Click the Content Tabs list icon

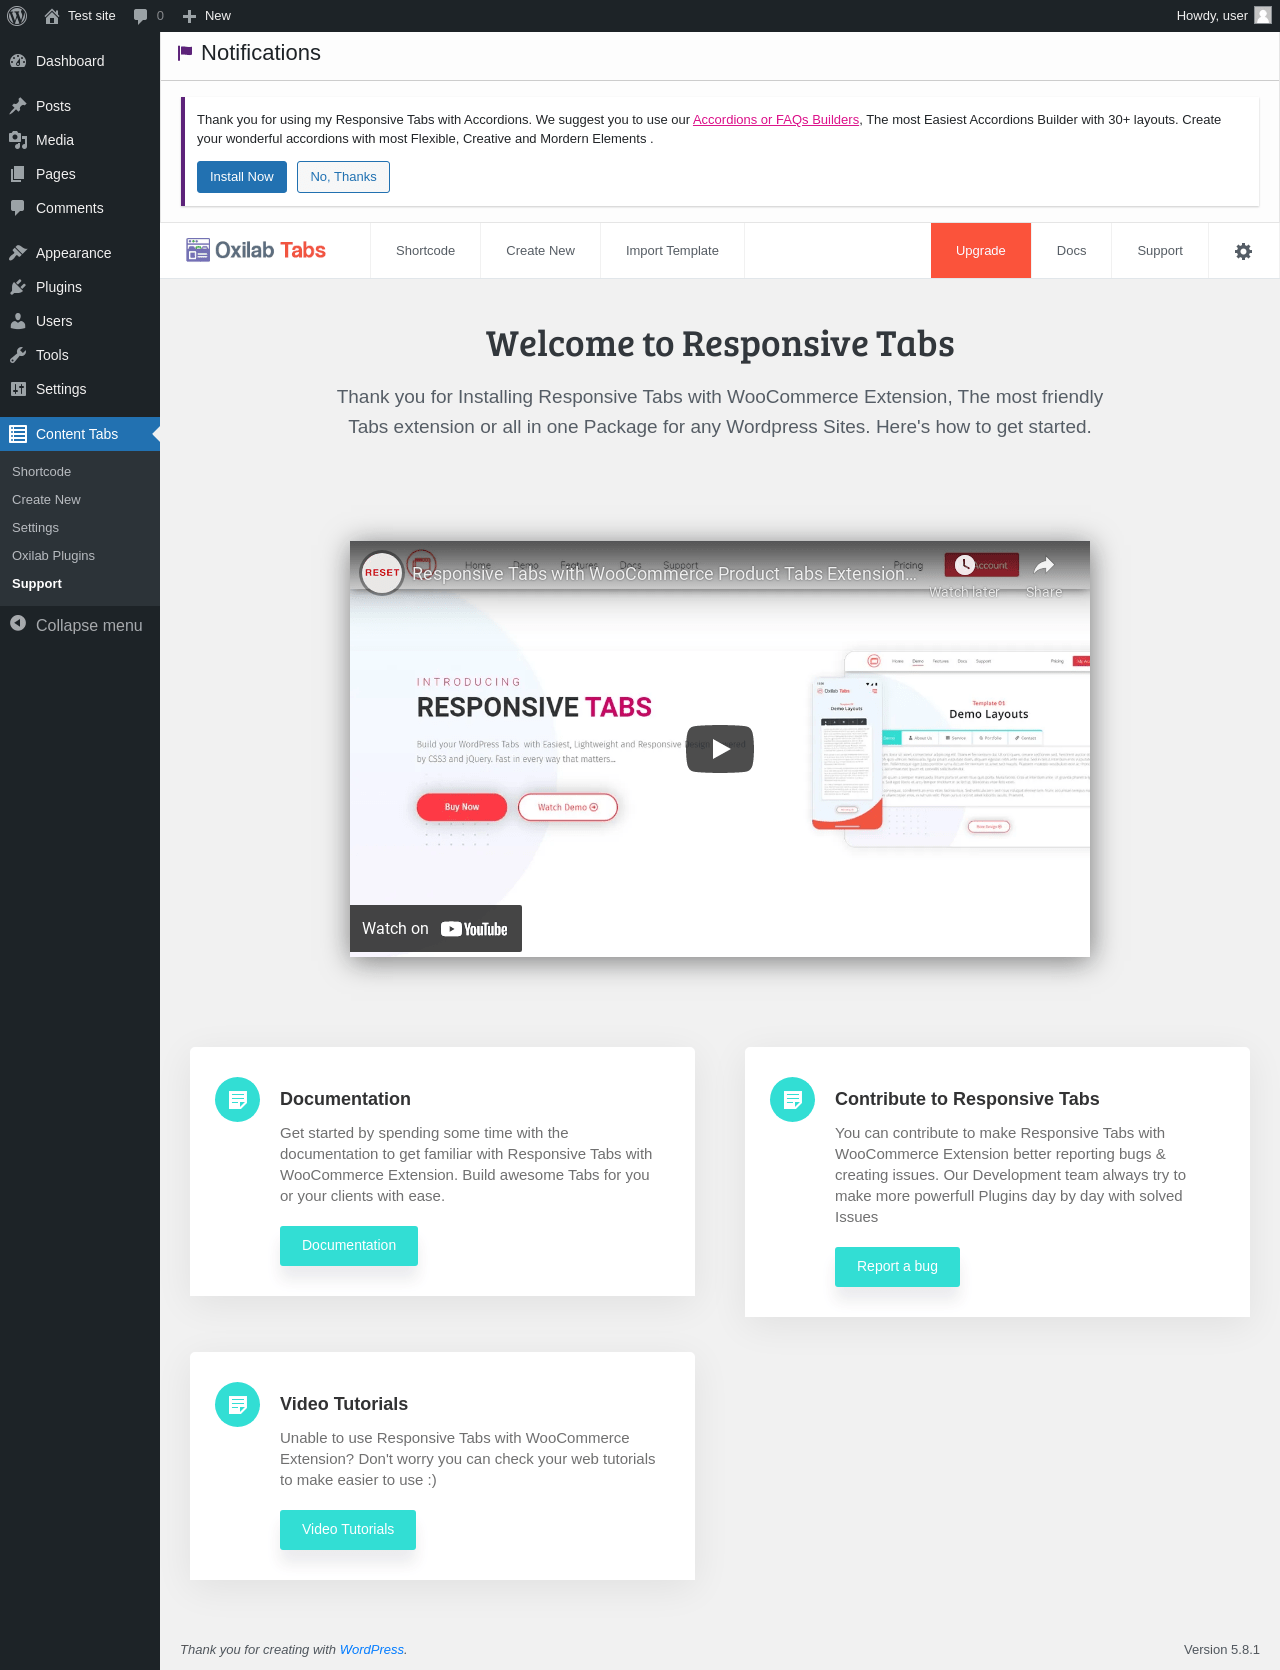pos(18,434)
